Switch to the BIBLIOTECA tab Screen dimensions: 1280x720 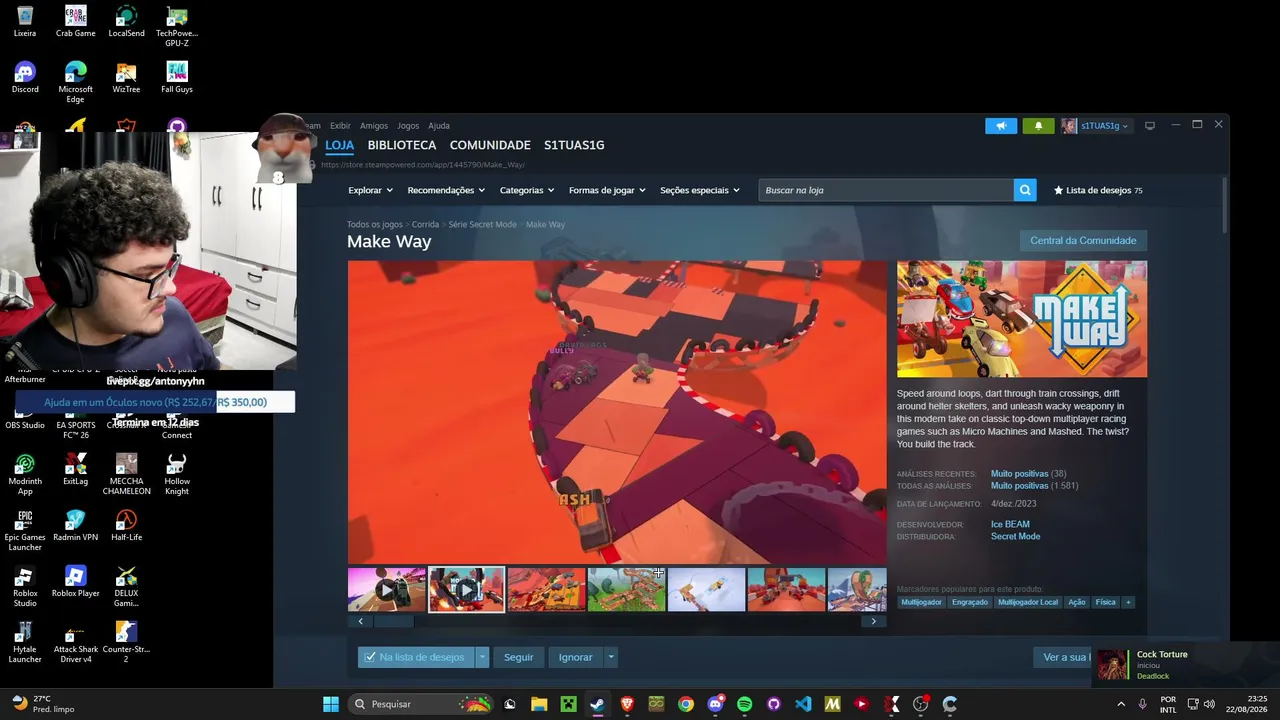click(x=402, y=145)
